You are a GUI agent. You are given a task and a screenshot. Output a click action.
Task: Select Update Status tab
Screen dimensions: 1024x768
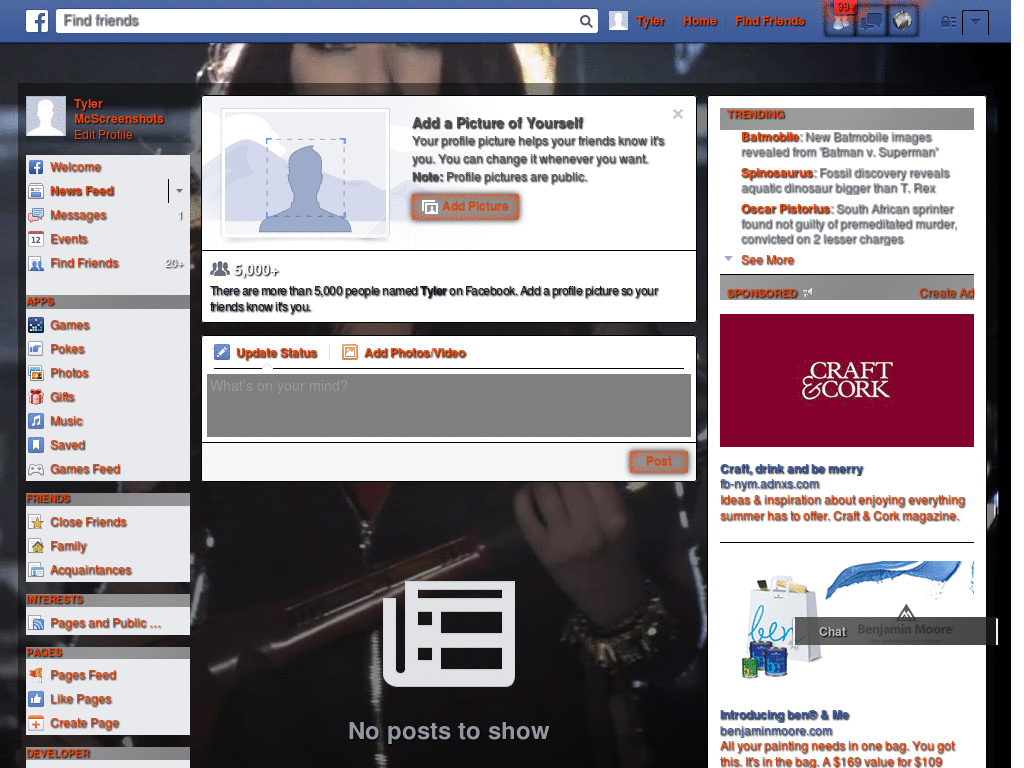(x=266, y=353)
